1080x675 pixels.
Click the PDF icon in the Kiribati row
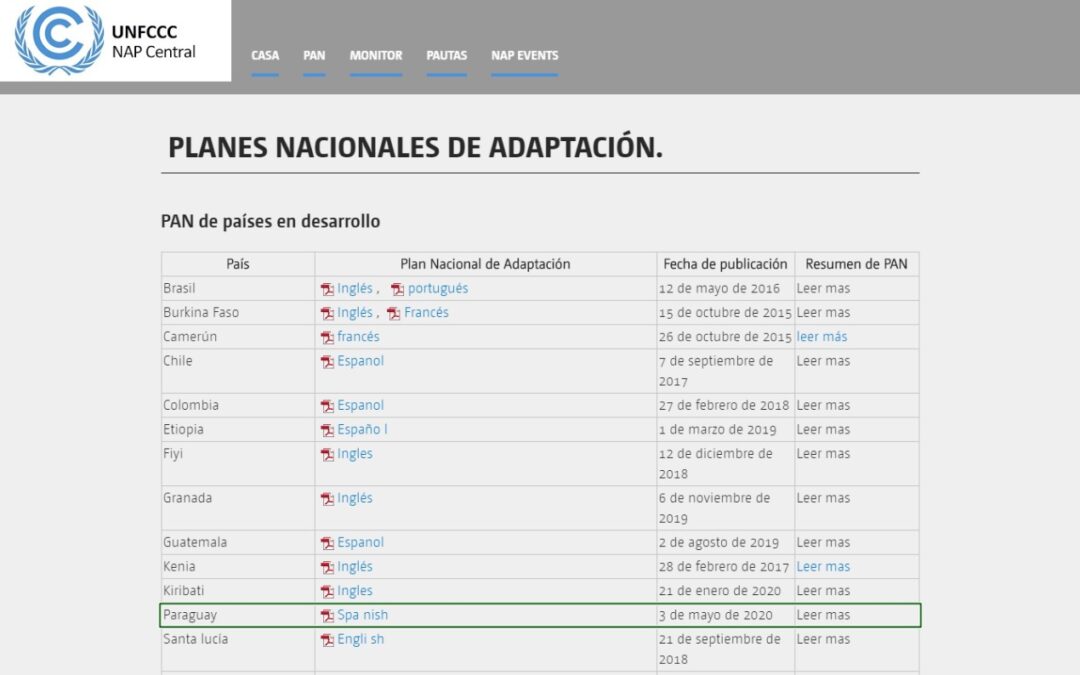point(327,592)
